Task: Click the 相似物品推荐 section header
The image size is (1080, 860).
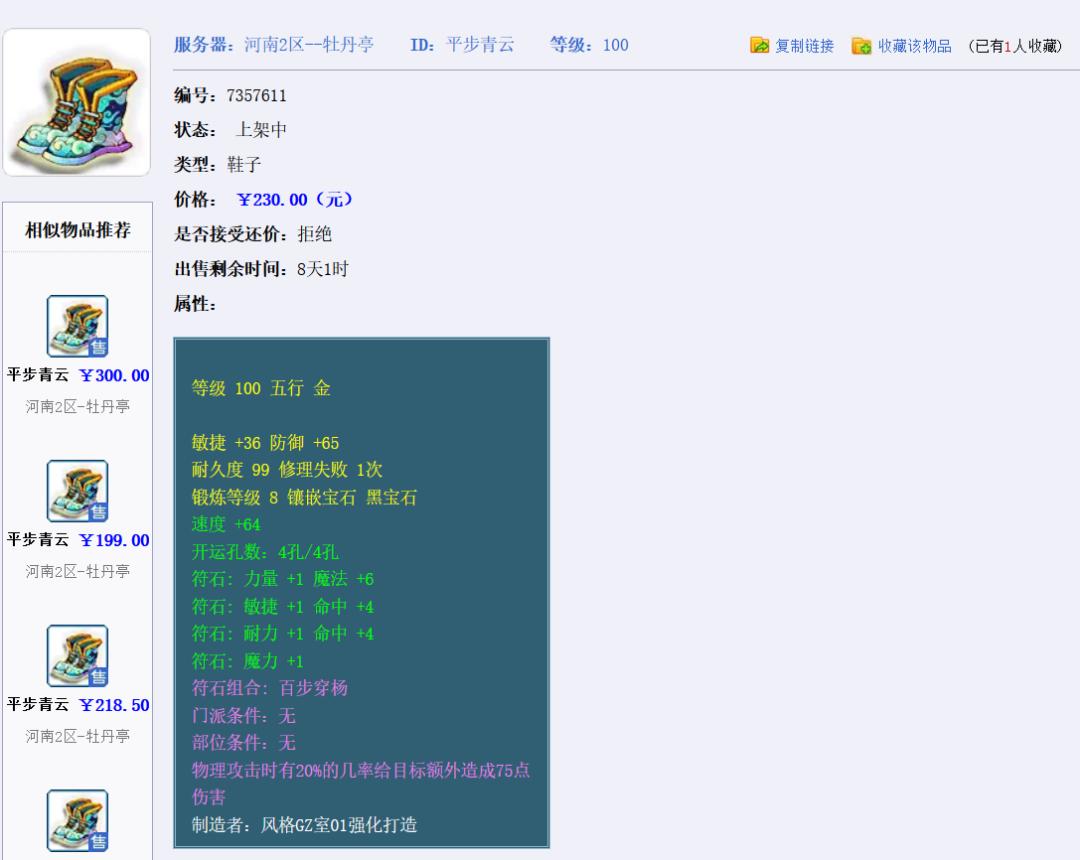Action: [x=76, y=227]
